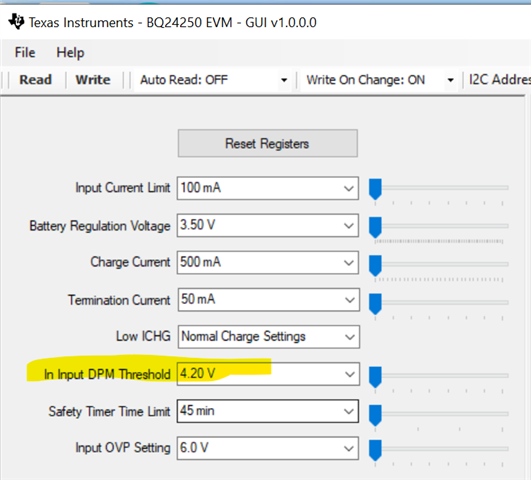Click the Texas Instruments logo icon

(16, 22)
